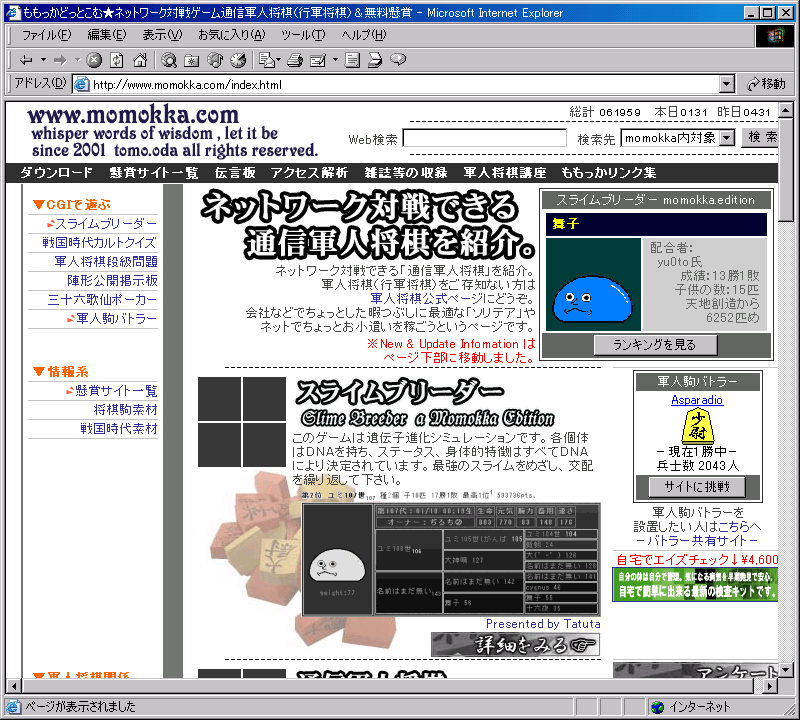This screenshot has width=800, height=720.
Task: Go to the Home page icon
Action: tap(140, 60)
